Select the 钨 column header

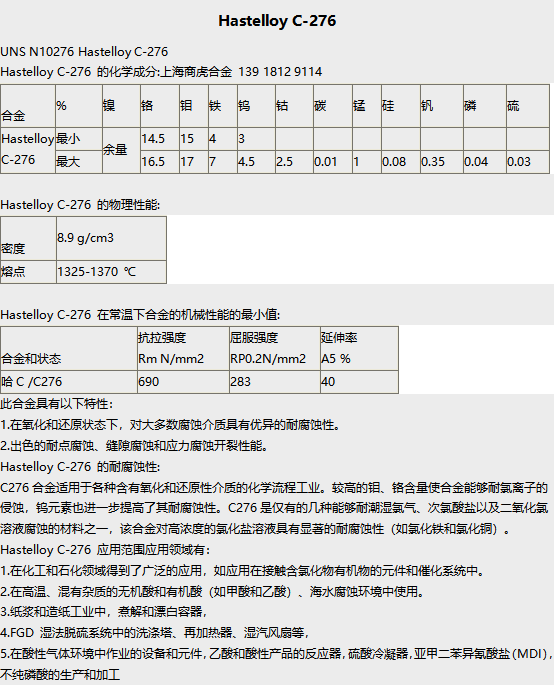(x=256, y=106)
